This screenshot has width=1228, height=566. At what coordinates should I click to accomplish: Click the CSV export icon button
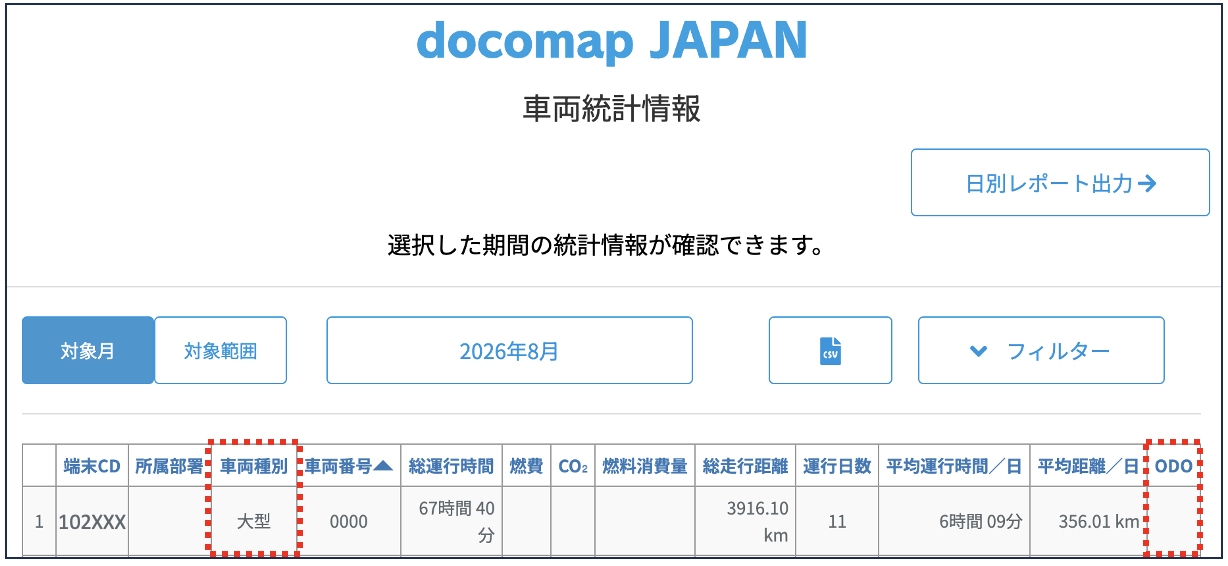pos(830,350)
